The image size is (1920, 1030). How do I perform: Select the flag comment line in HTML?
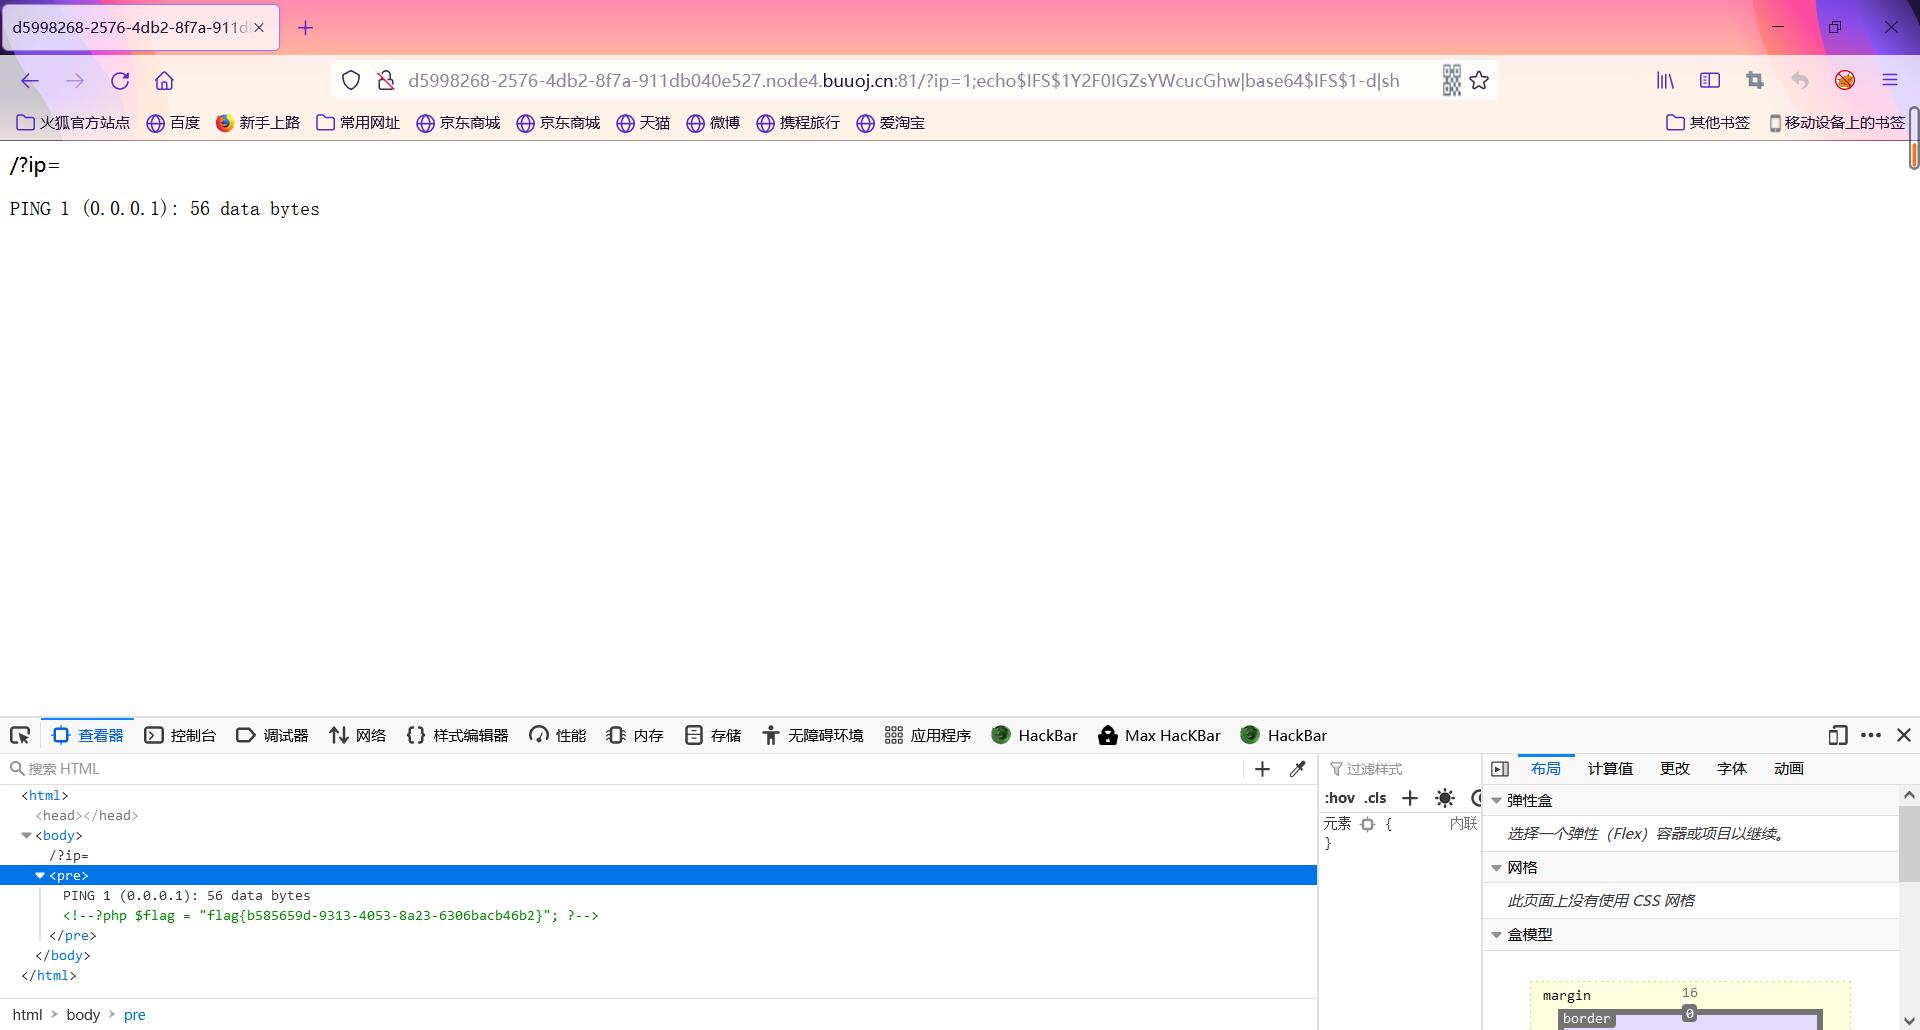pos(331,916)
